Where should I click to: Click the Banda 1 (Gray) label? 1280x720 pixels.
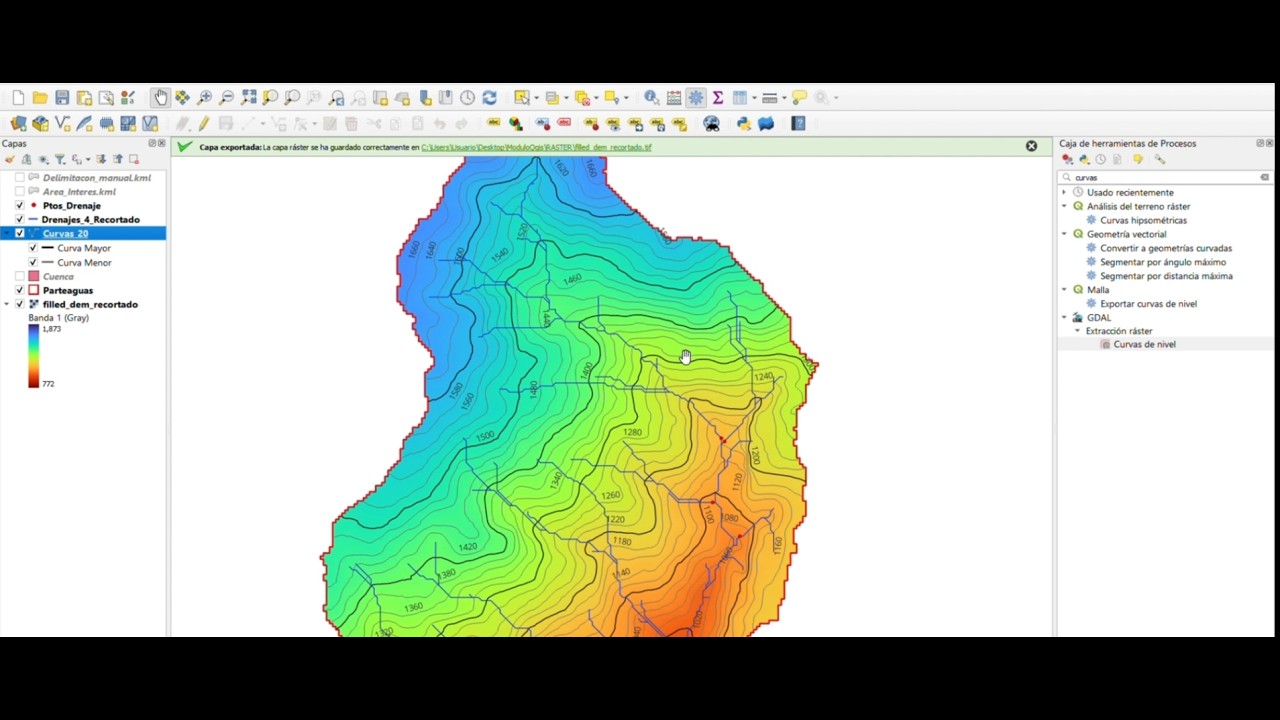[x=58, y=318]
